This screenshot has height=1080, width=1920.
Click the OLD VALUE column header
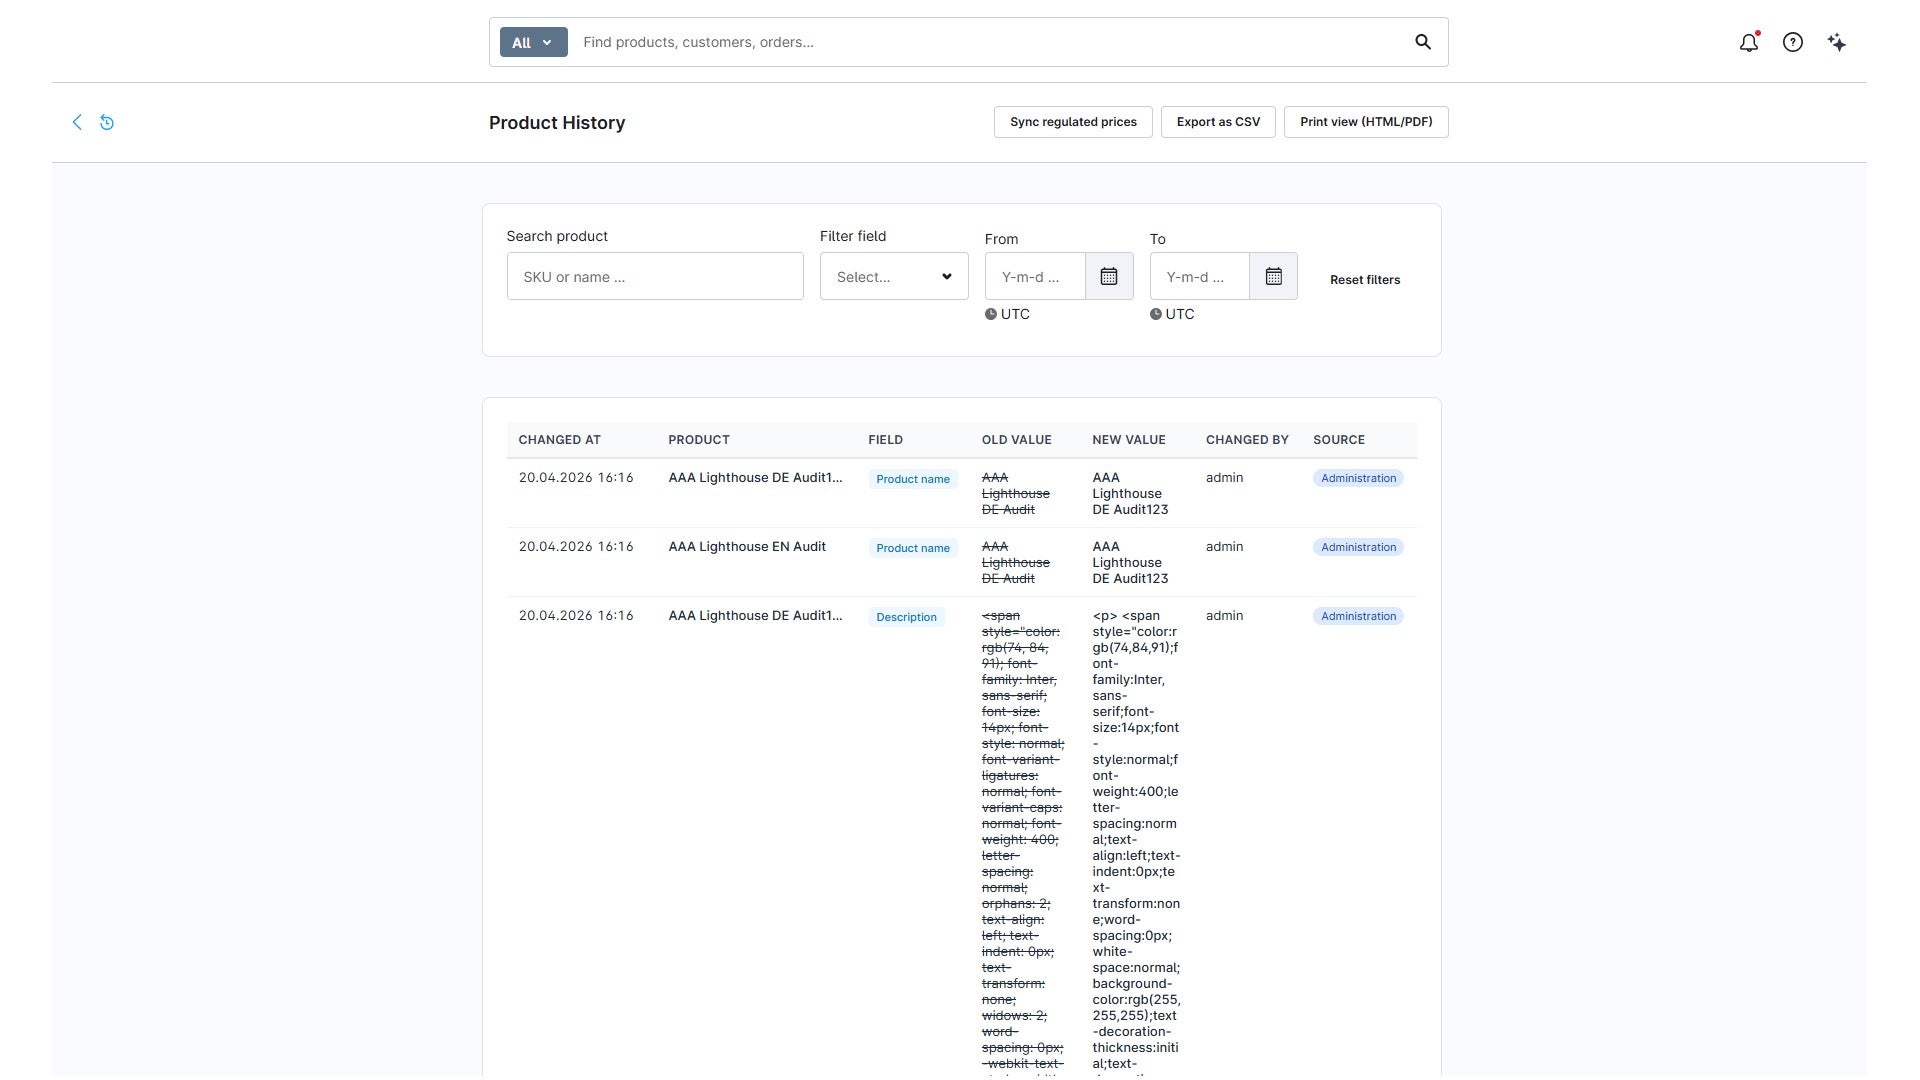pyautogui.click(x=1016, y=440)
